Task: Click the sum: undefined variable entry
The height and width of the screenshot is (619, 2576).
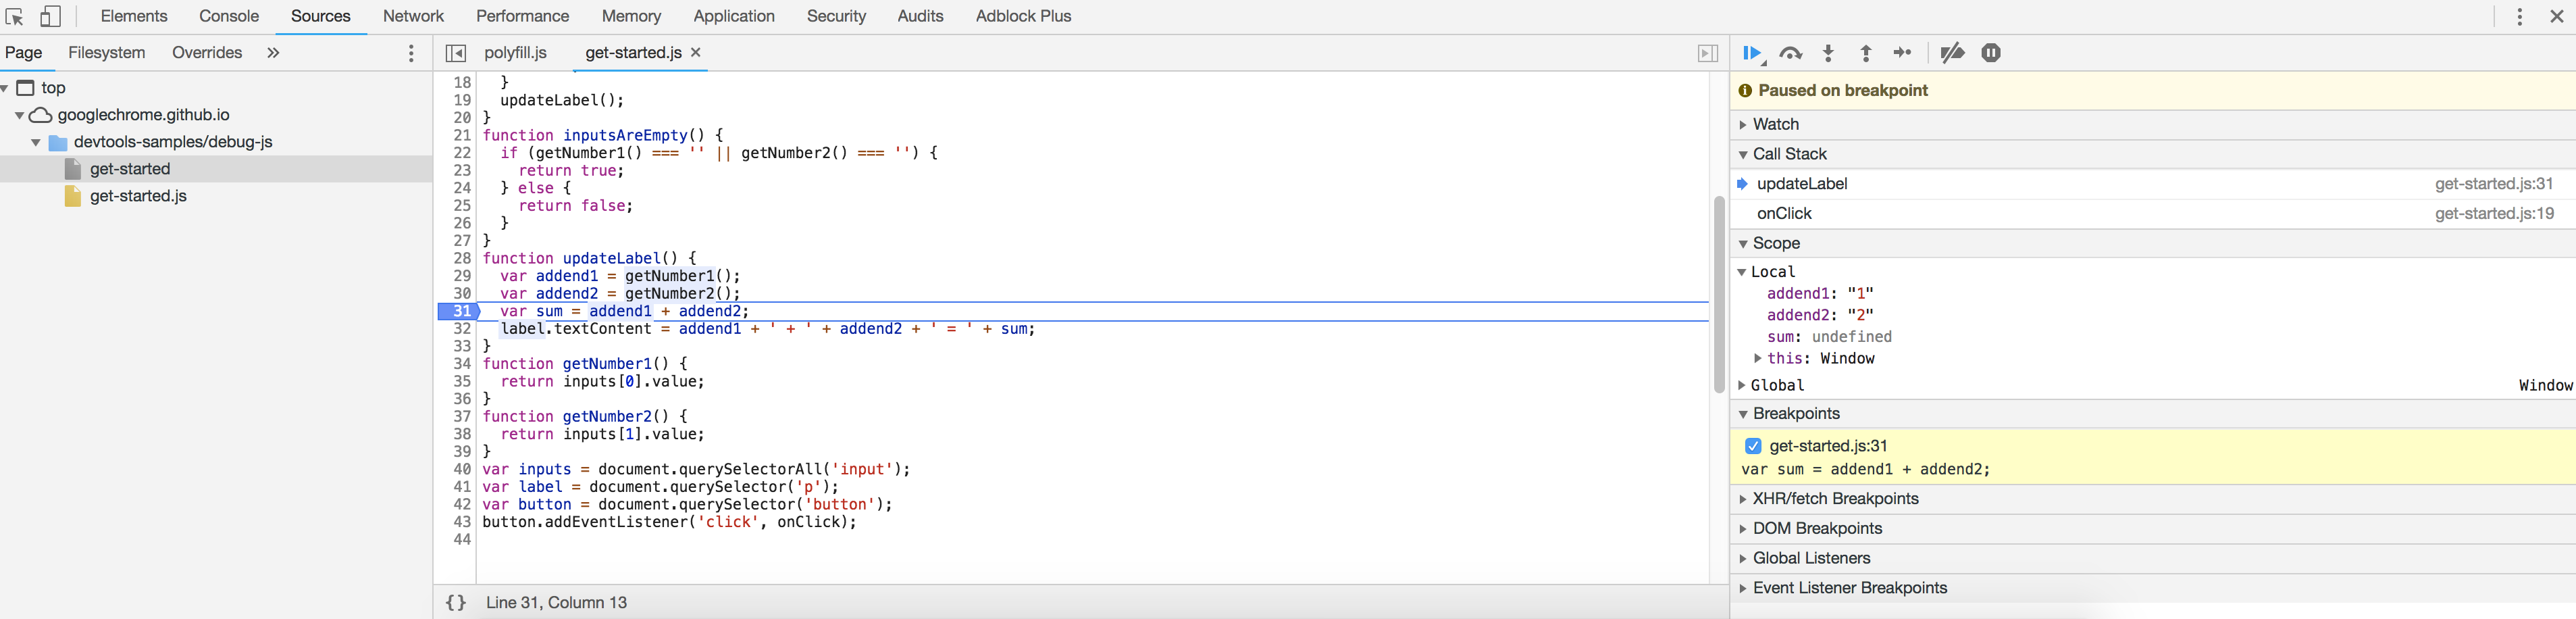Action: click(x=1829, y=337)
